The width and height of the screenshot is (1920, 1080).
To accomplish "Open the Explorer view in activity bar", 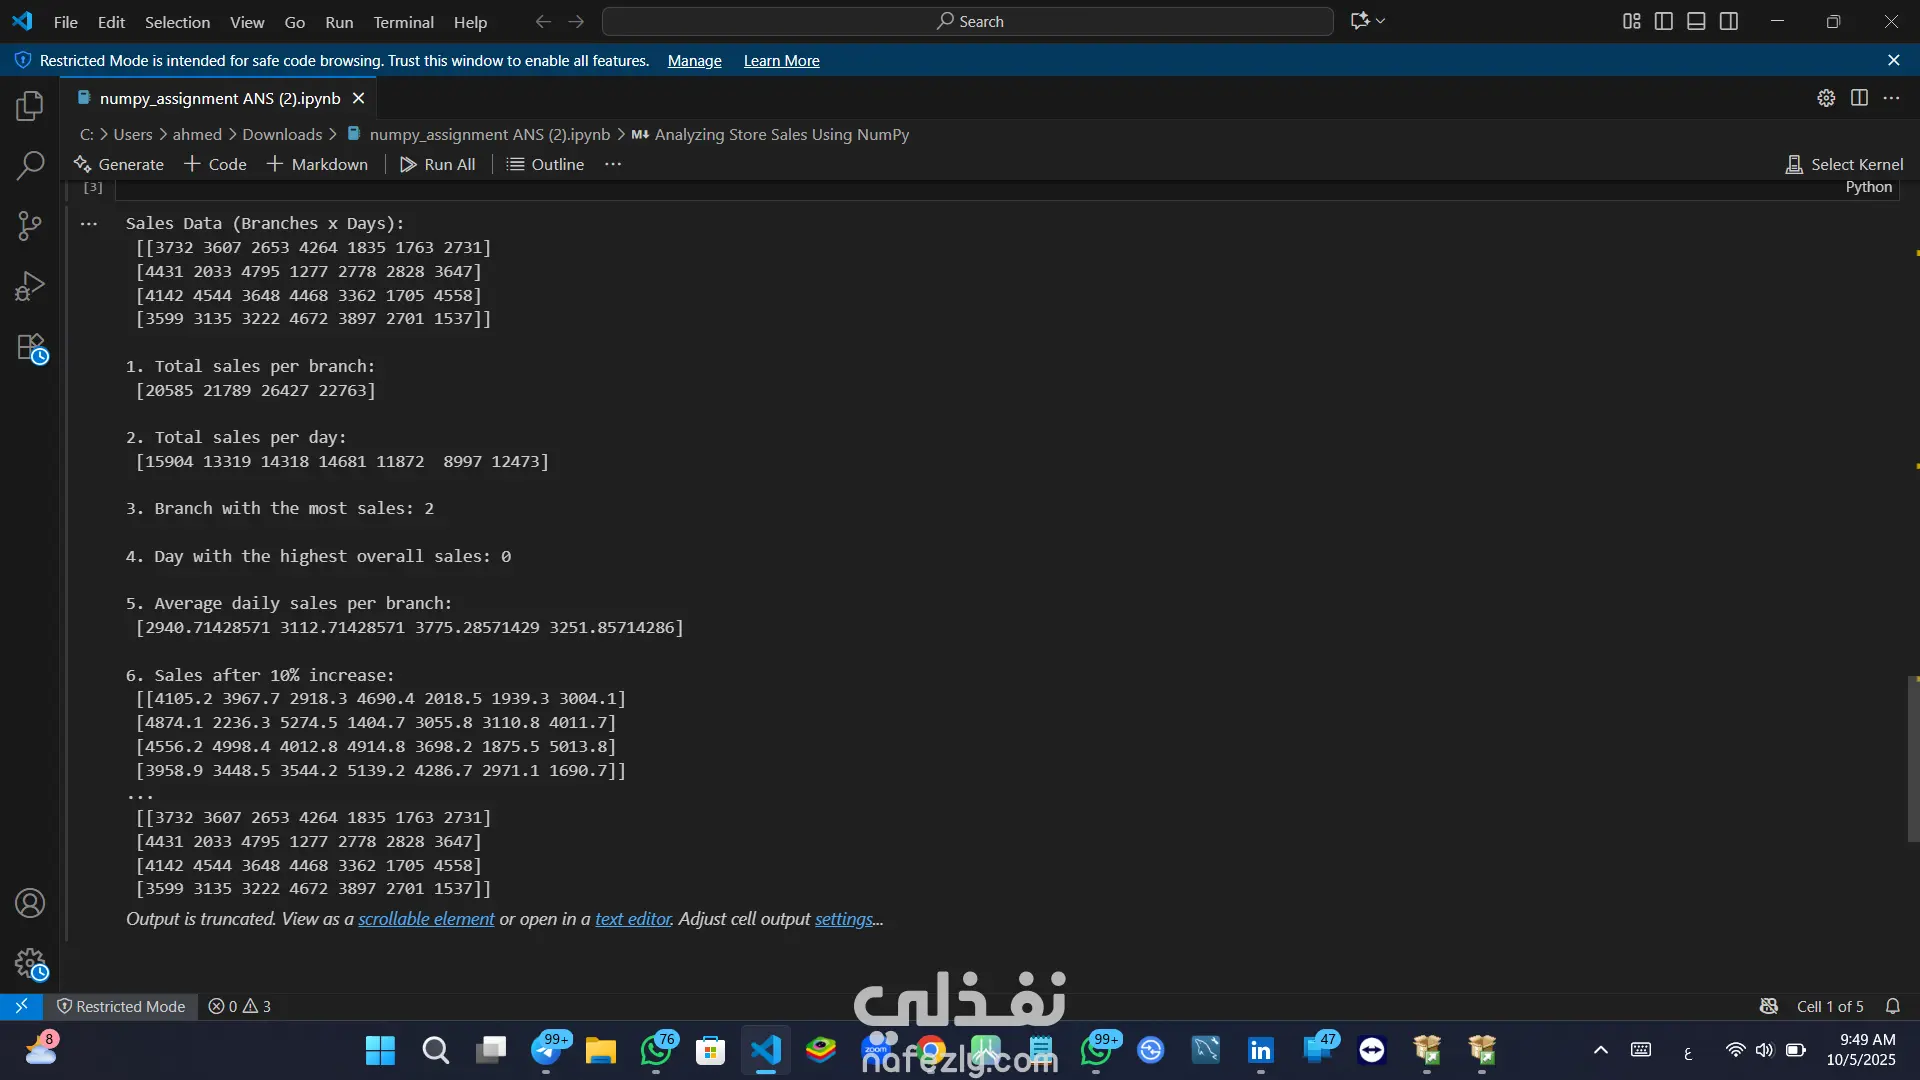I will tap(30, 106).
